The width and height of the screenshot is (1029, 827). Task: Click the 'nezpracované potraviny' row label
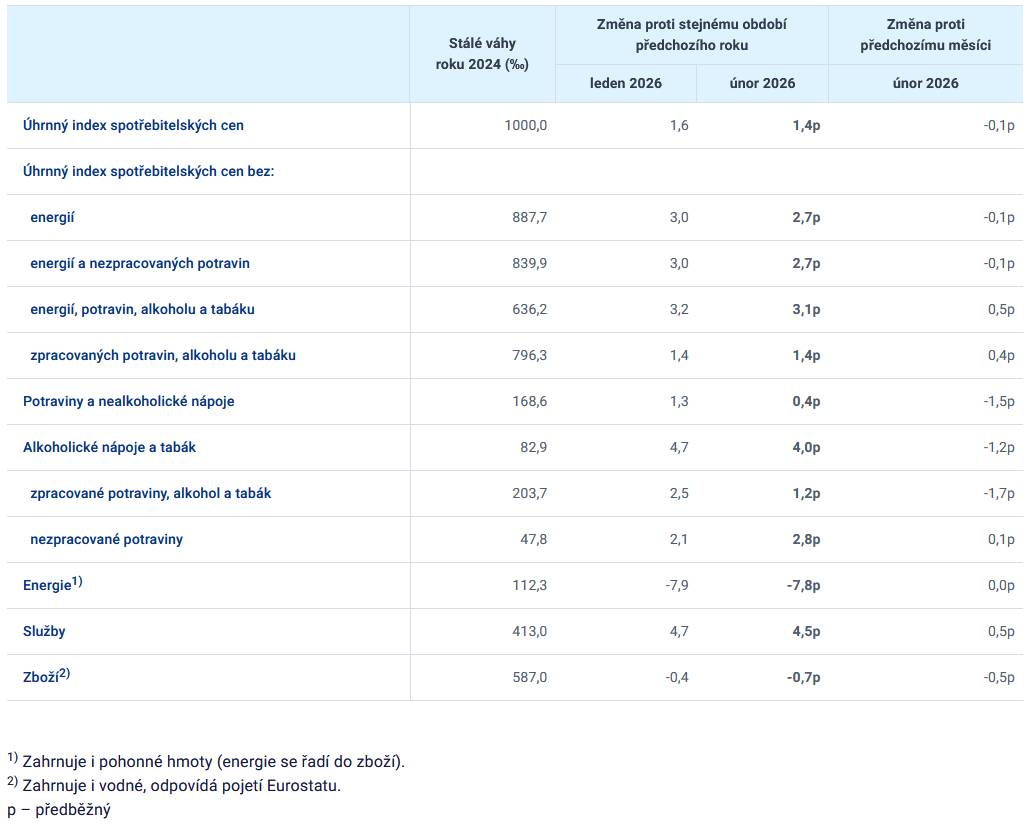[x=106, y=540]
